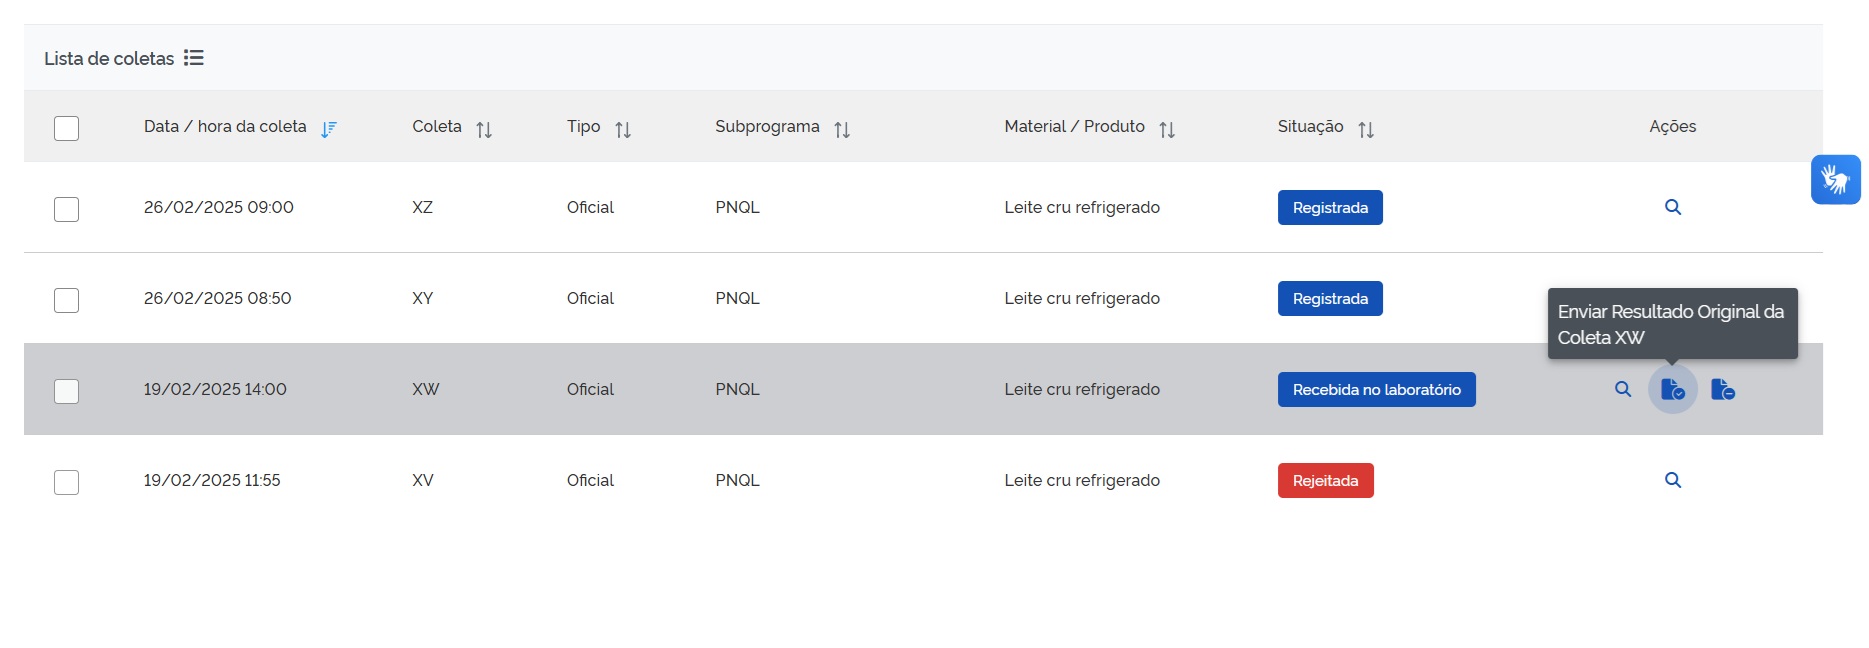
Task: Sort the Coleta column
Action: (x=484, y=129)
